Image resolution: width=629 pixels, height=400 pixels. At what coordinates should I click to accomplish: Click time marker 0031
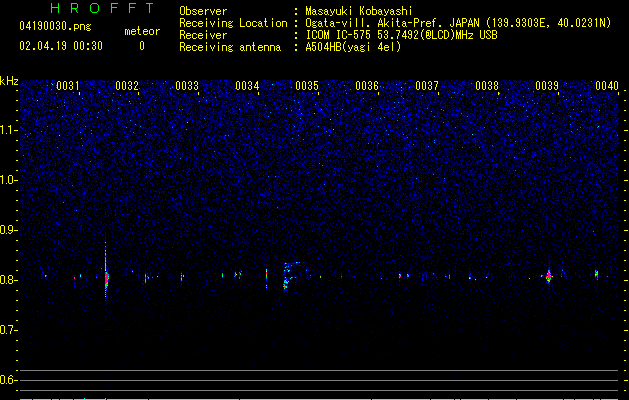point(68,86)
